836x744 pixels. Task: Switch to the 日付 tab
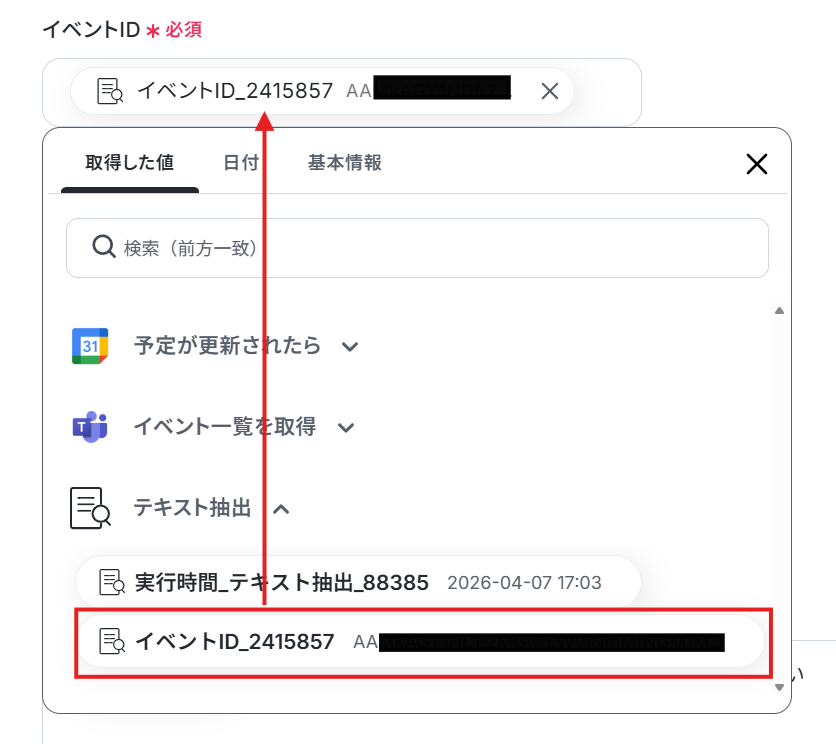coord(241,163)
